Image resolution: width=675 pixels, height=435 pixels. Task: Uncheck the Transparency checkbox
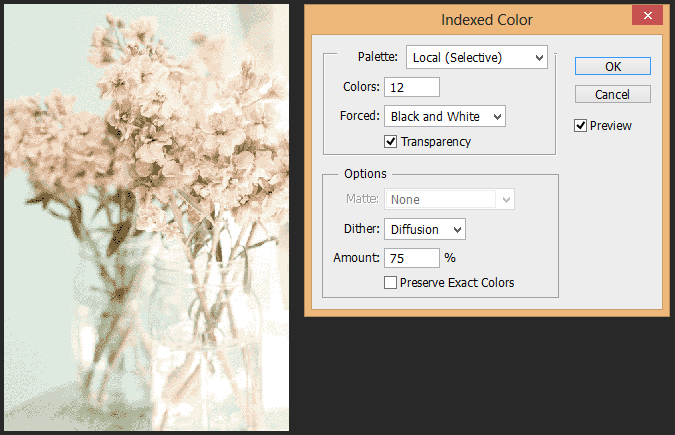coord(390,141)
